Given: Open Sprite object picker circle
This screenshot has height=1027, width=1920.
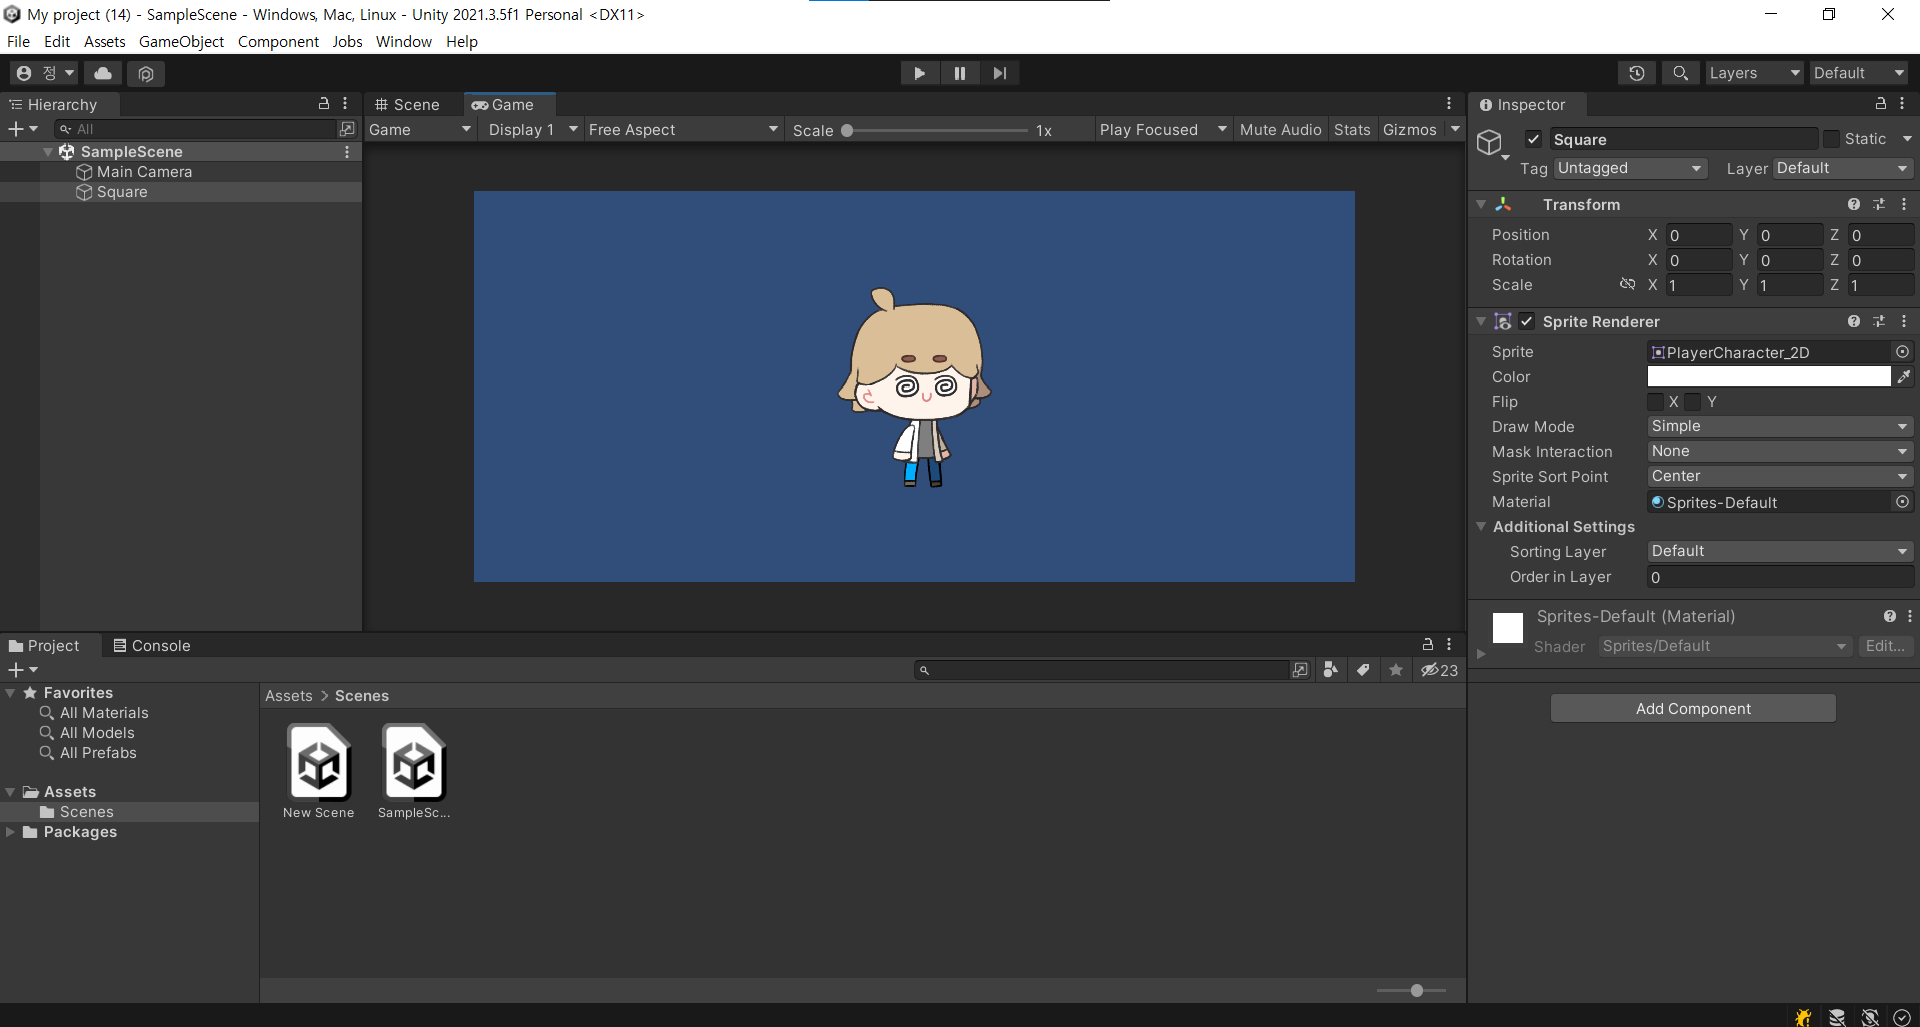Looking at the screenshot, I should pyautogui.click(x=1902, y=352).
